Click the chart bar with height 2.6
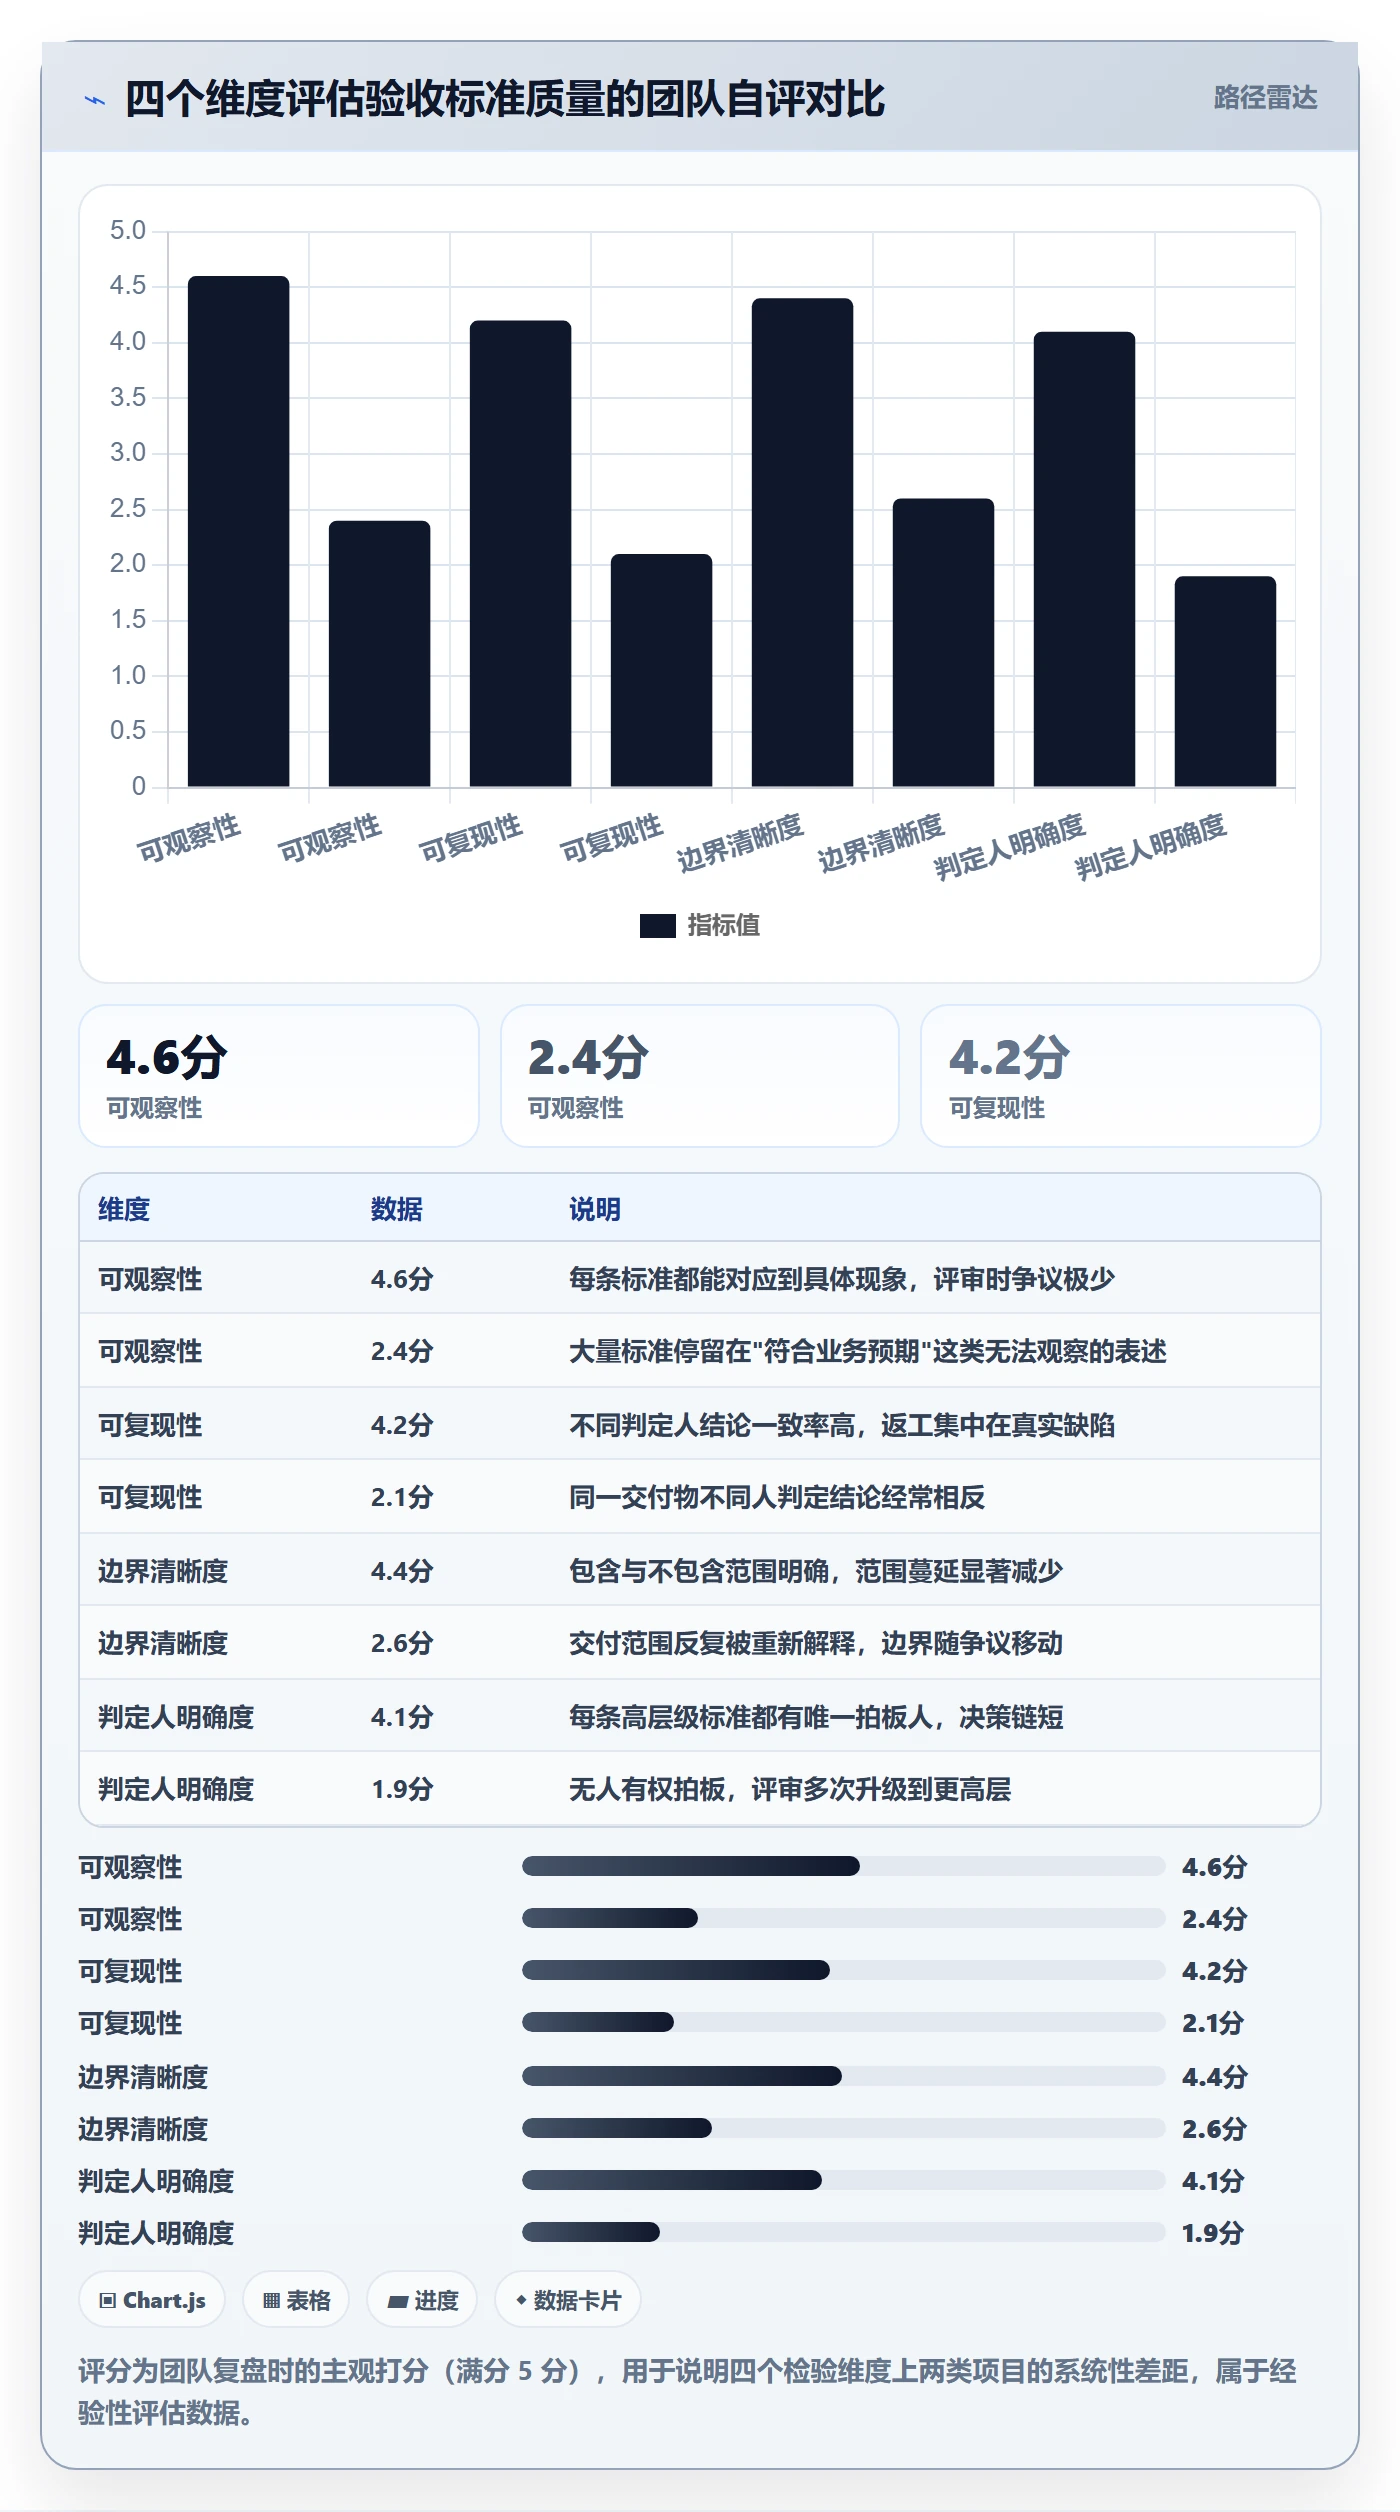This screenshot has width=1400, height=2512. (944, 642)
